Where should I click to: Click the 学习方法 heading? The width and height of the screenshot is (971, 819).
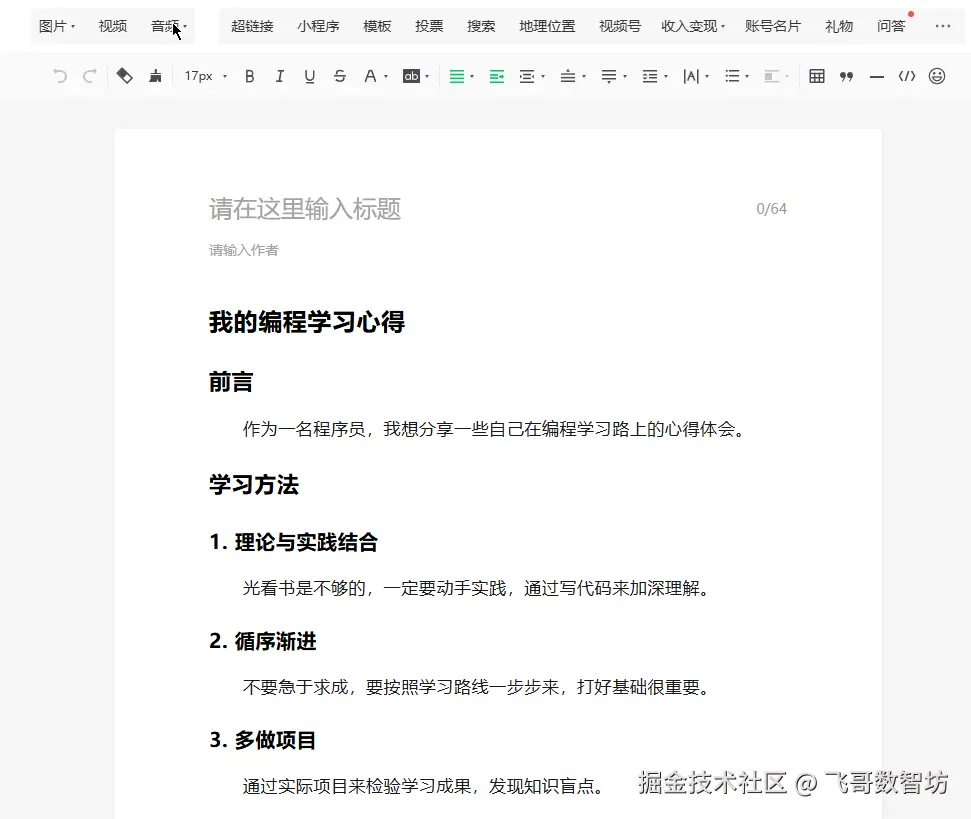254,484
